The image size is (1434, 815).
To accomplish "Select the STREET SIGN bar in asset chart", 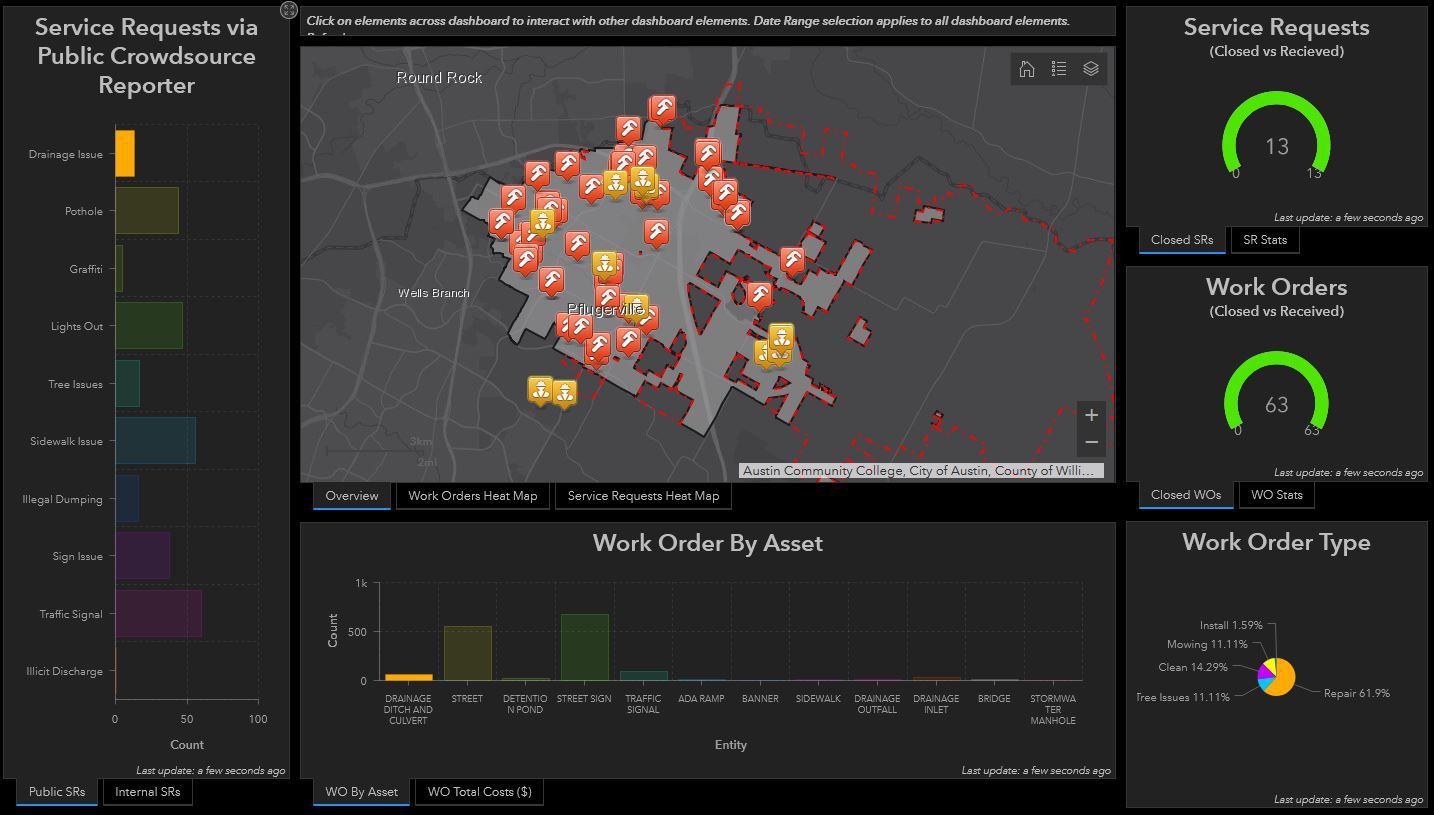I will click(x=584, y=648).
